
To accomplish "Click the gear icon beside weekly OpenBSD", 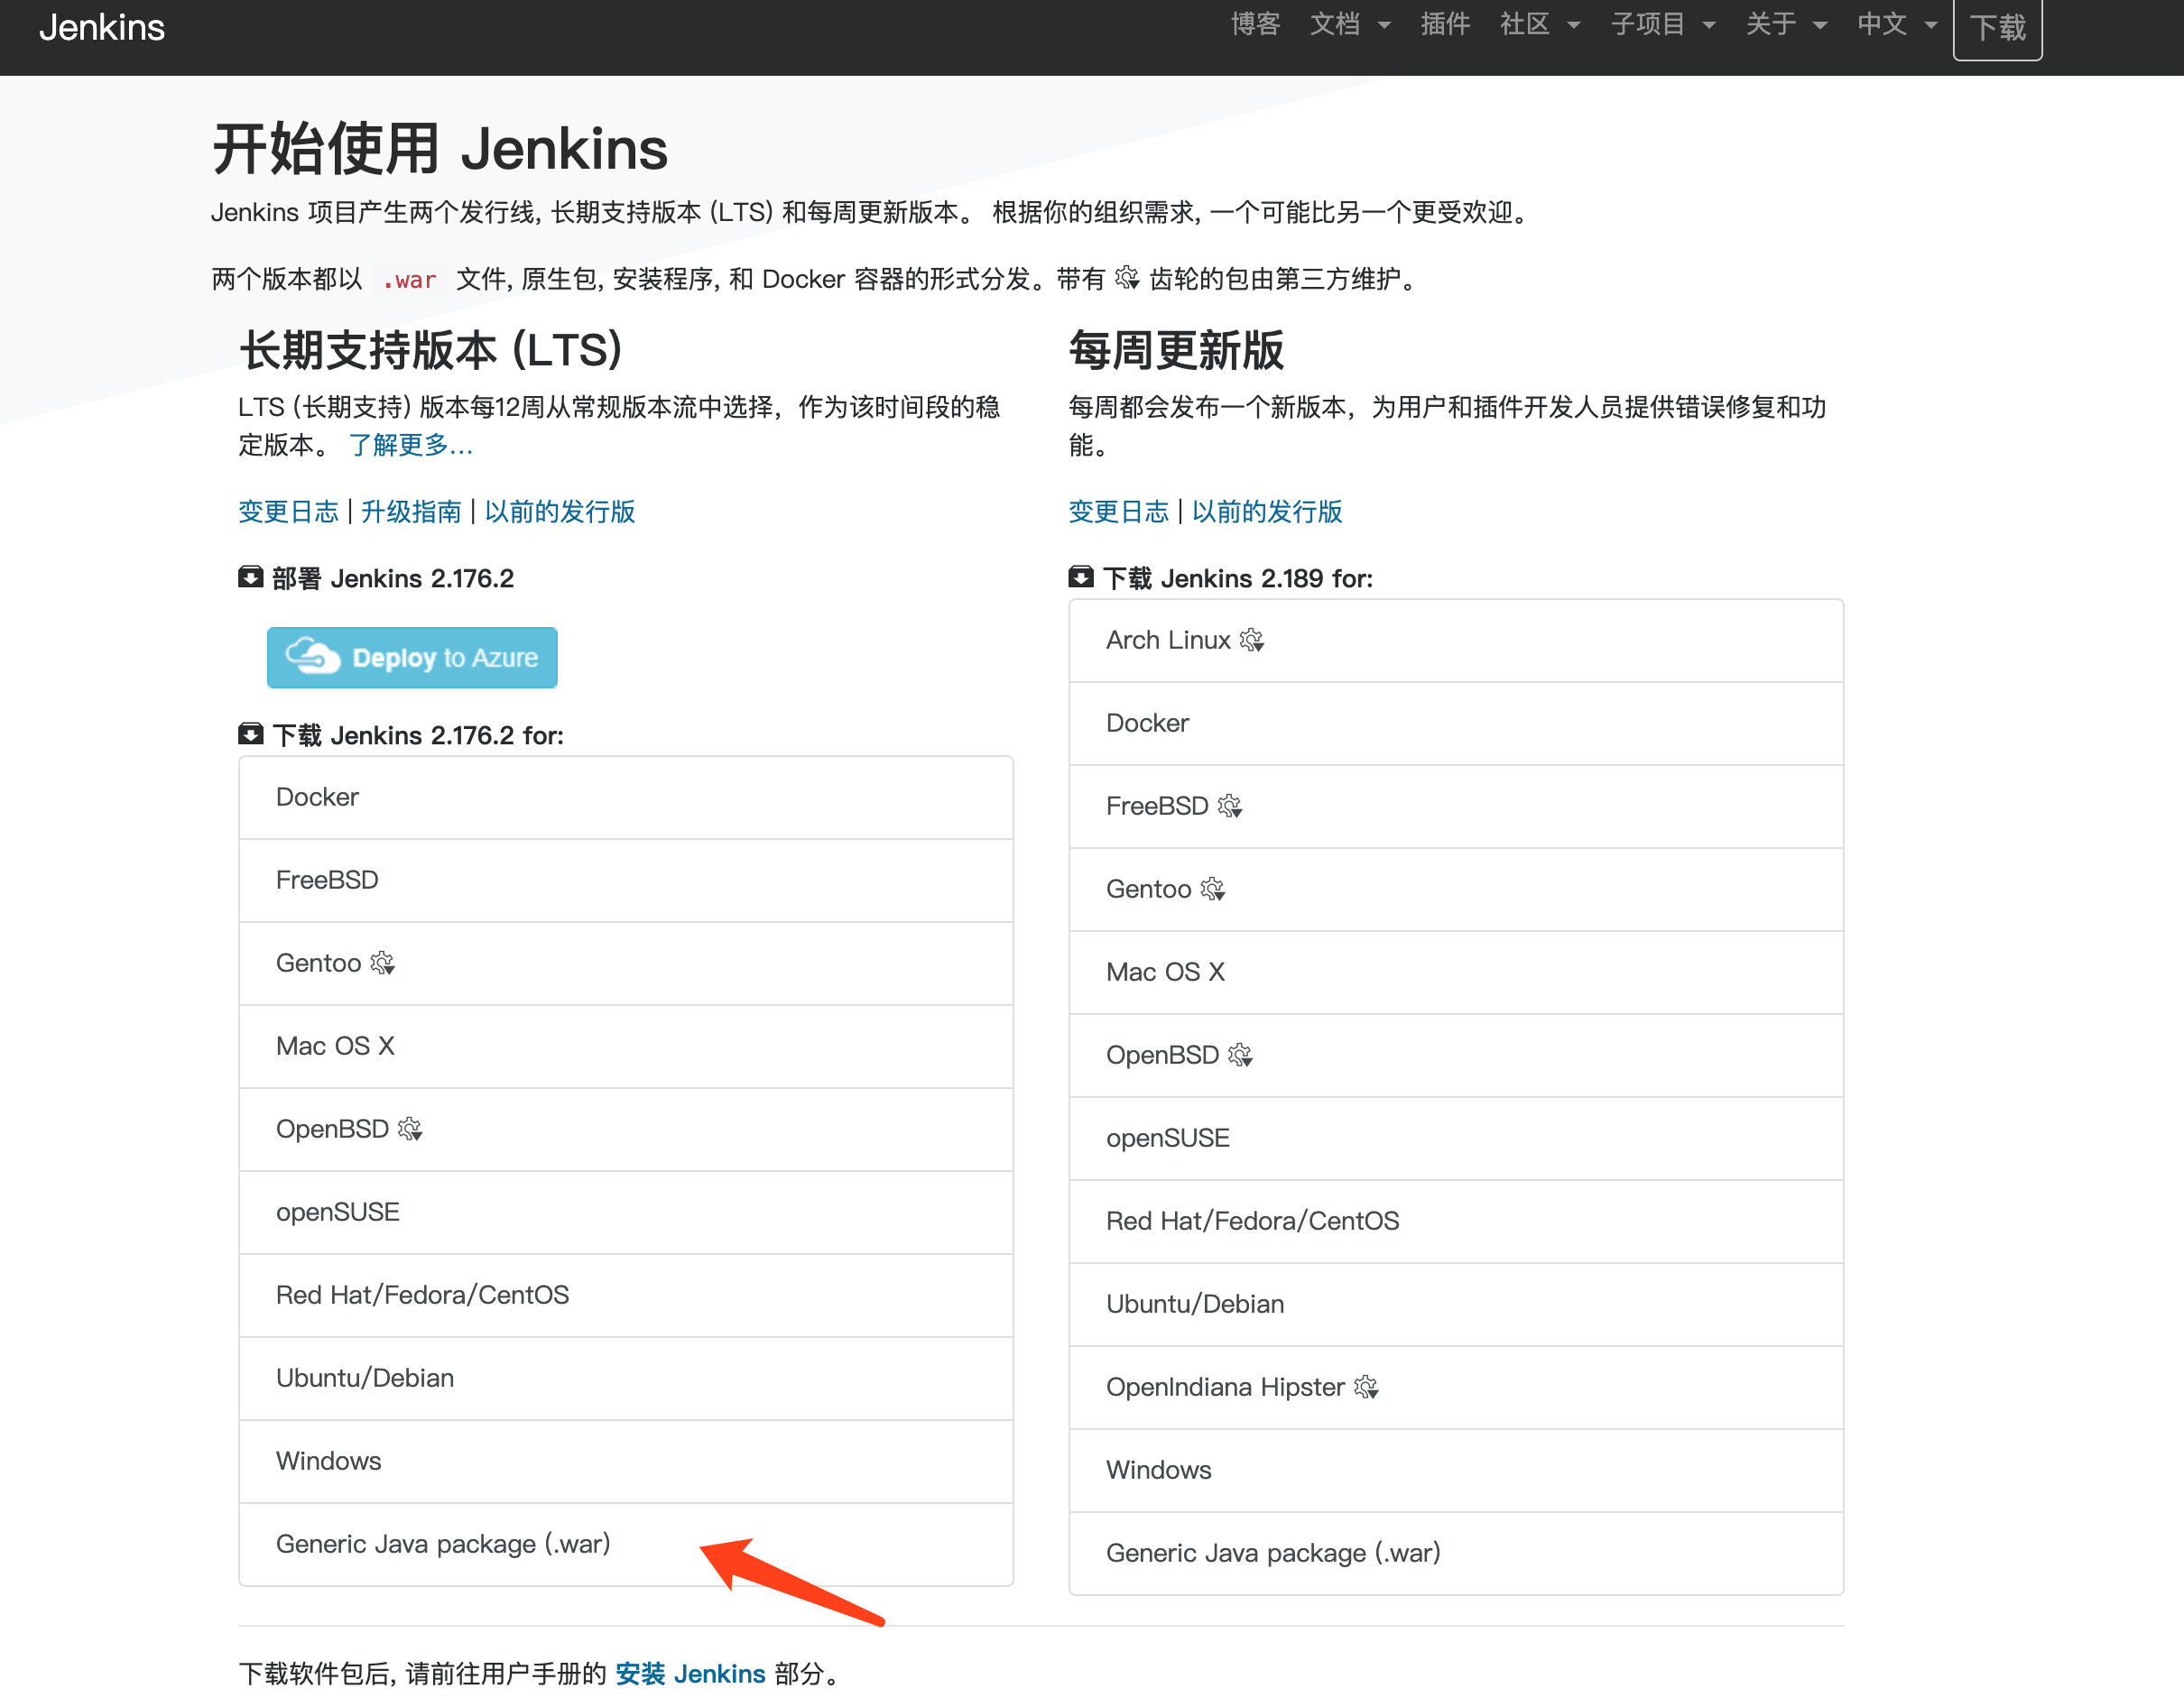I will [1241, 1055].
